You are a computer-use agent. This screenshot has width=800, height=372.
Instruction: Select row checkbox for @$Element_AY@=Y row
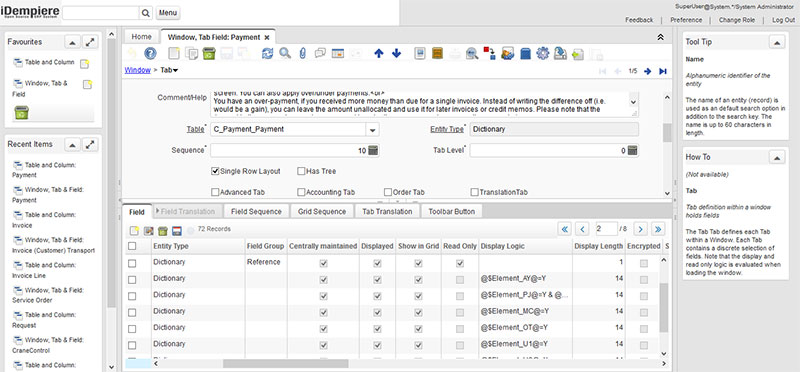pyautogui.click(x=132, y=280)
